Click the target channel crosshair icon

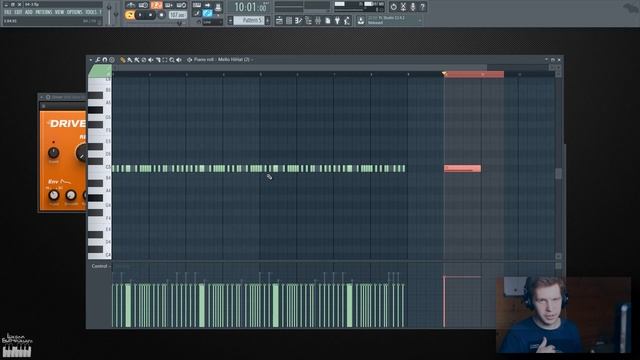(x=189, y=60)
